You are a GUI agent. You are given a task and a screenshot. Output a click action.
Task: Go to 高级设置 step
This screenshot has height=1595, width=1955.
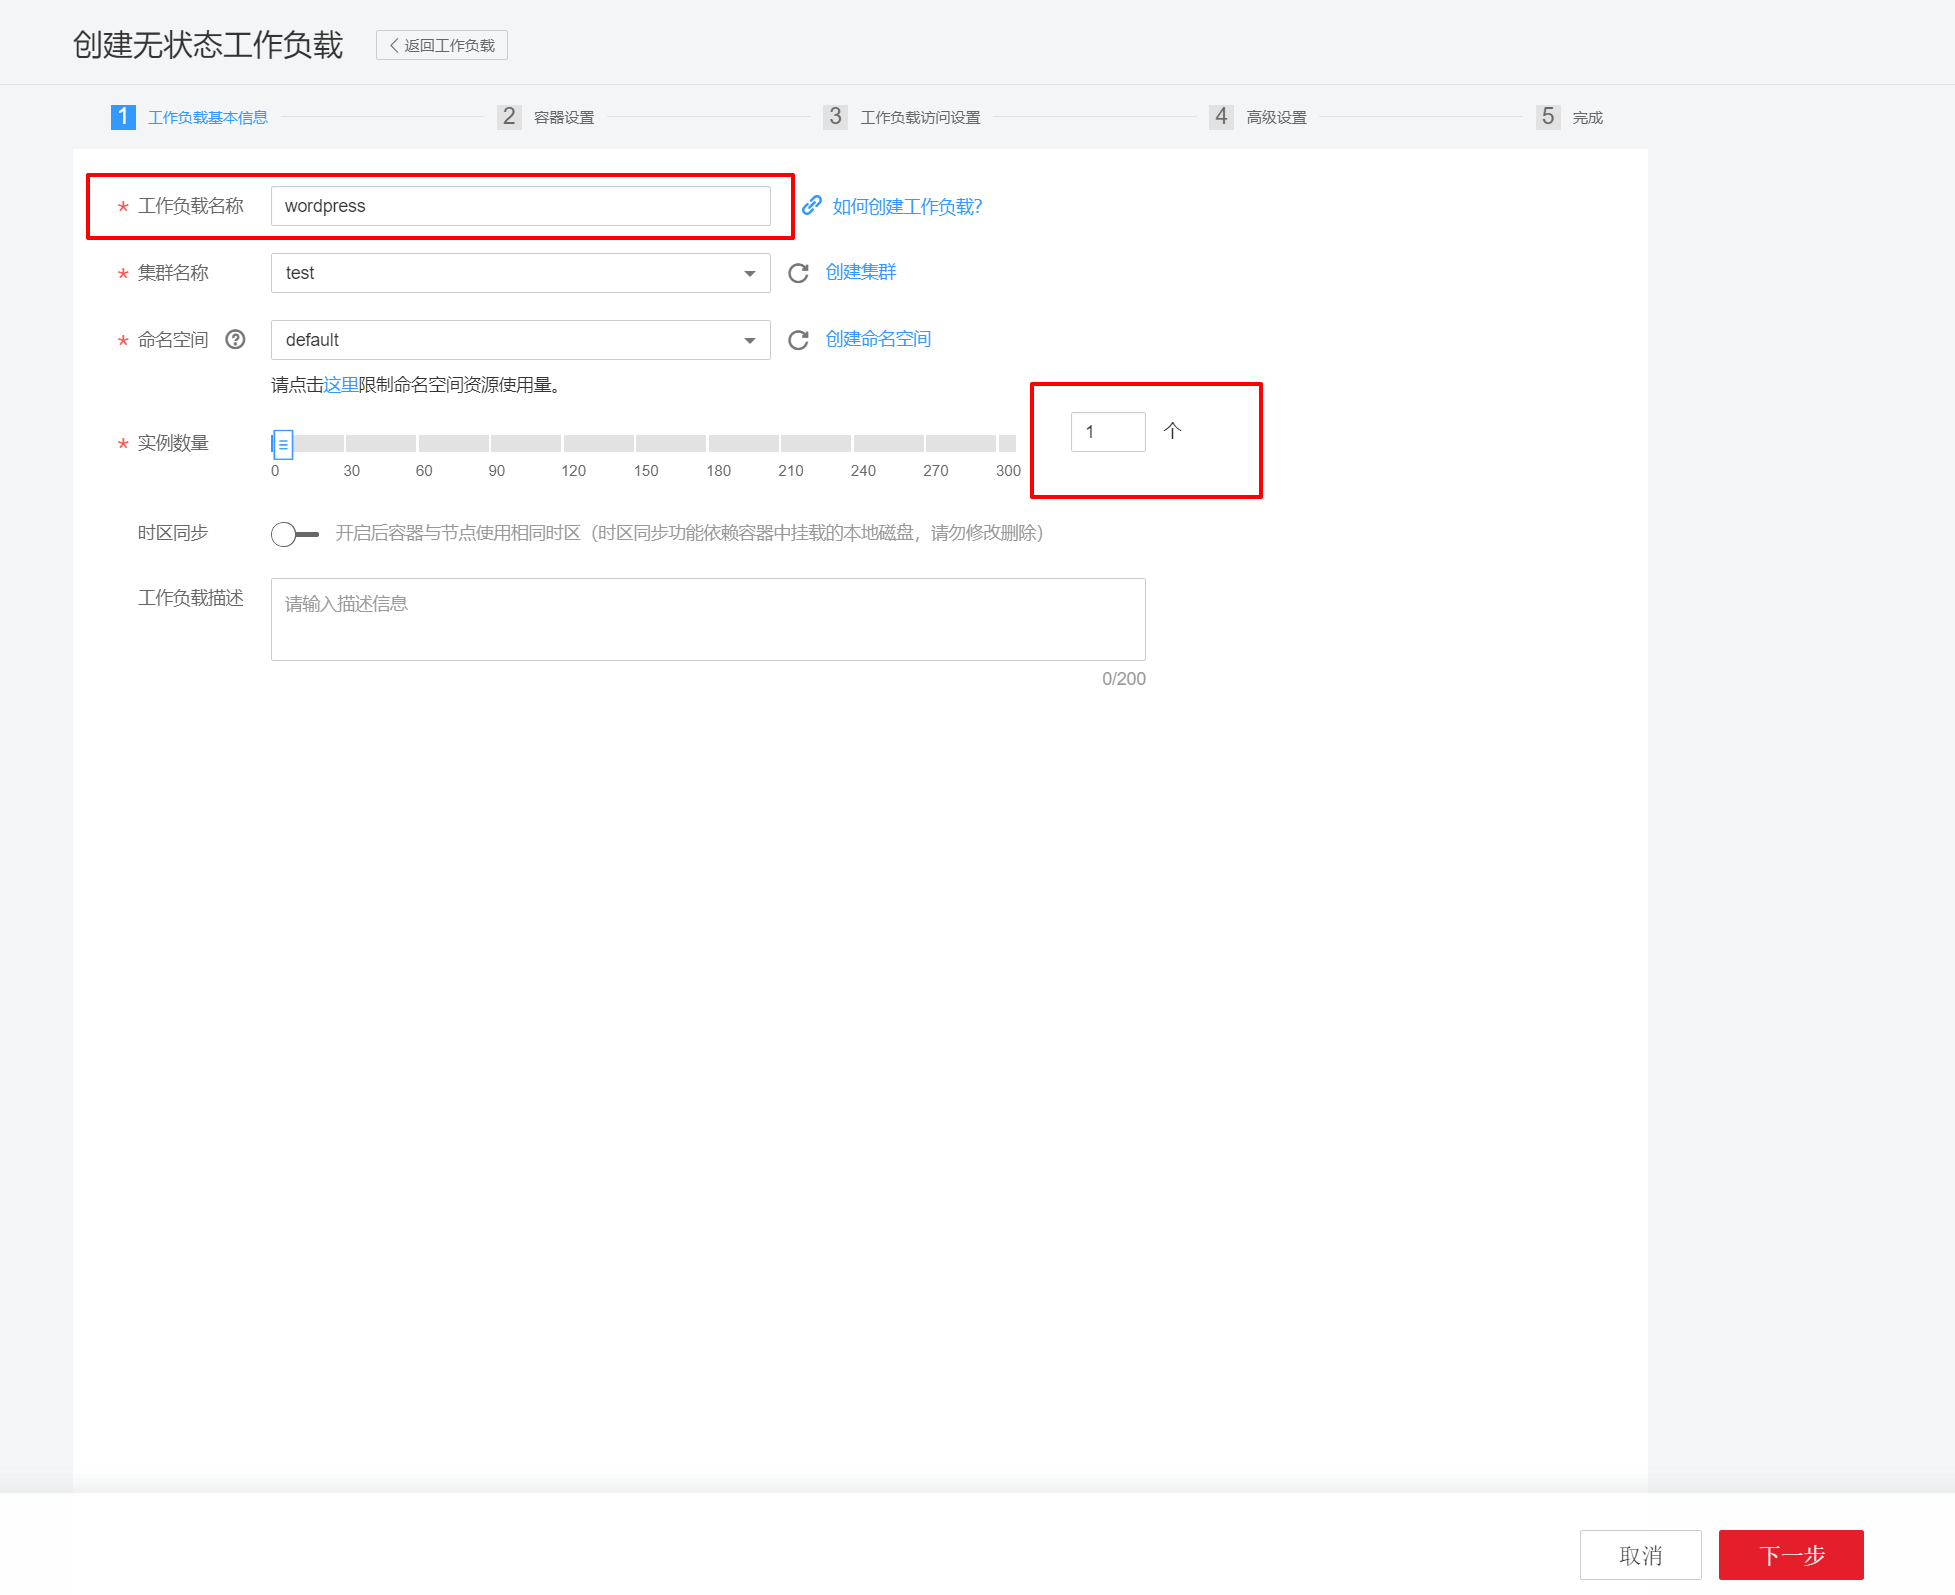1275,117
